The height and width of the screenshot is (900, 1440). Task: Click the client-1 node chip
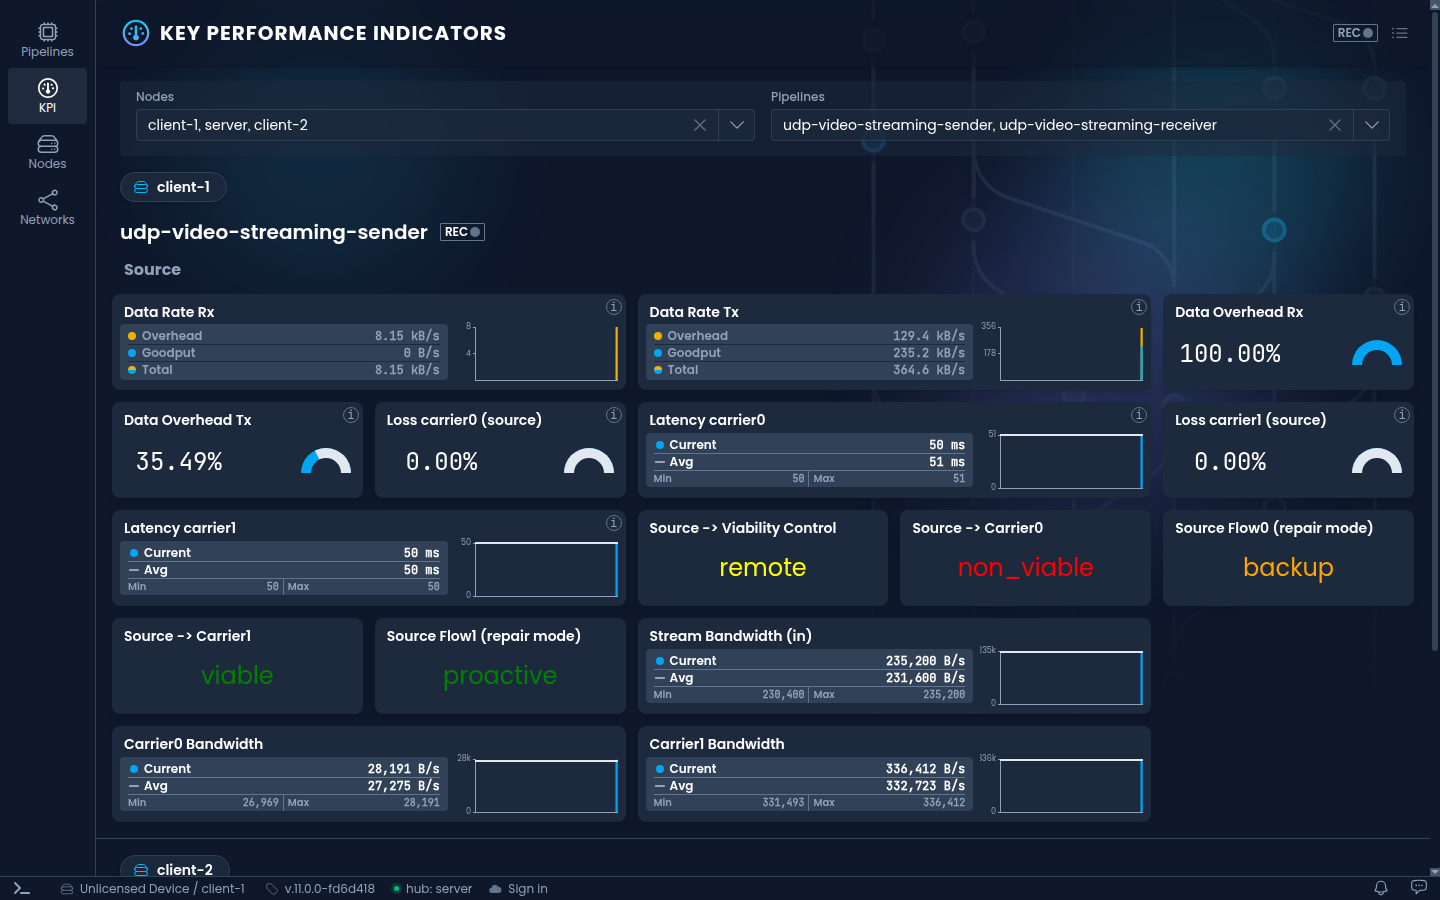[x=173, y=187]
